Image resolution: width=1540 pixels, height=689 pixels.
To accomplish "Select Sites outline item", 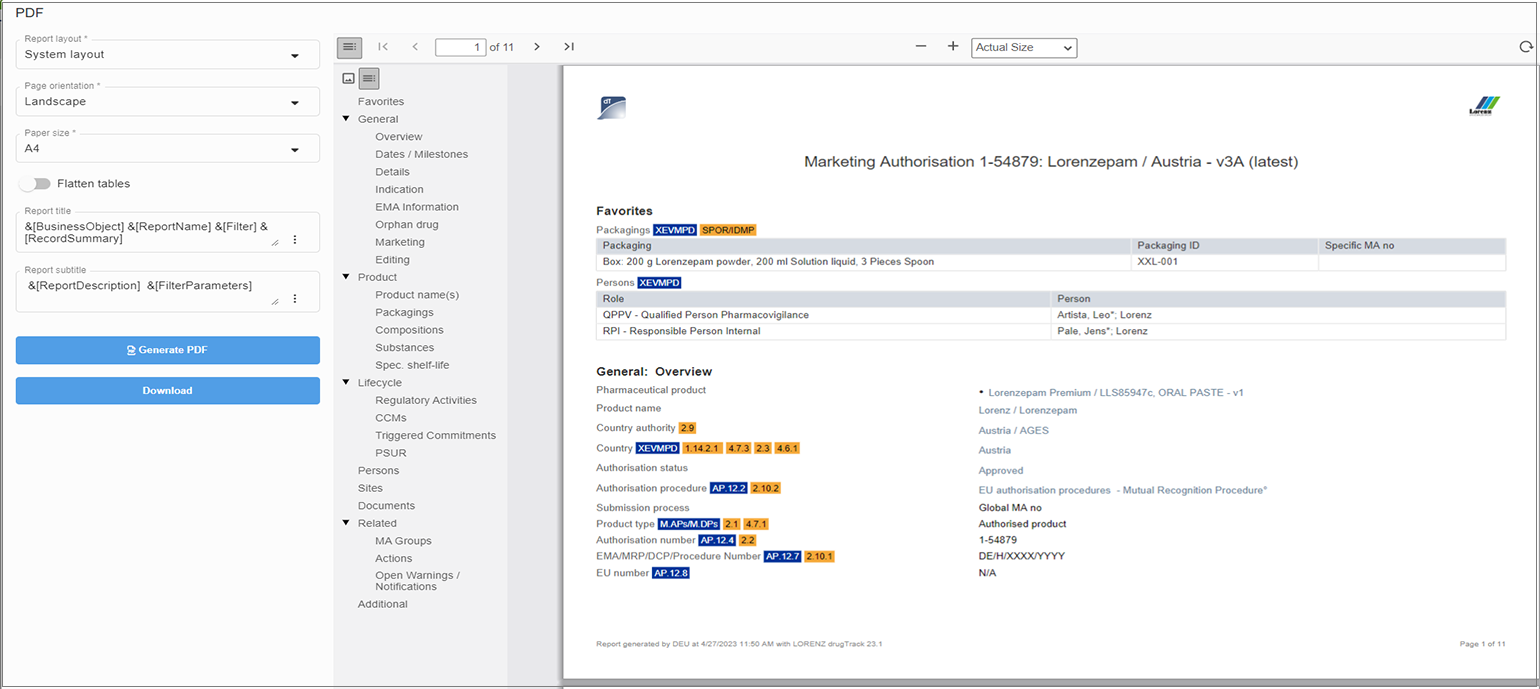I will (370, 488).
